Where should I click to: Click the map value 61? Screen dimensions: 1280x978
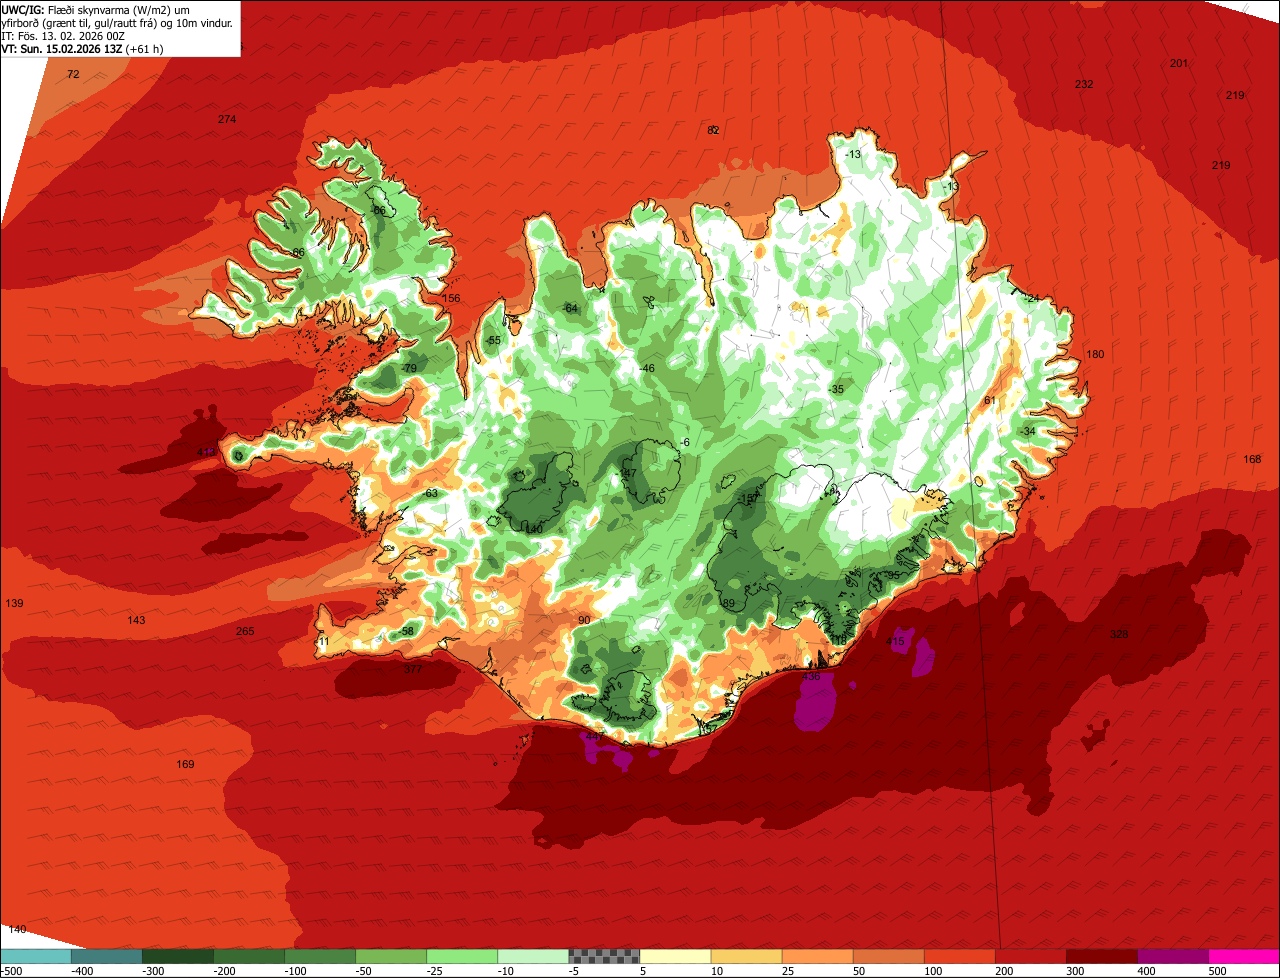click(990, 400)
